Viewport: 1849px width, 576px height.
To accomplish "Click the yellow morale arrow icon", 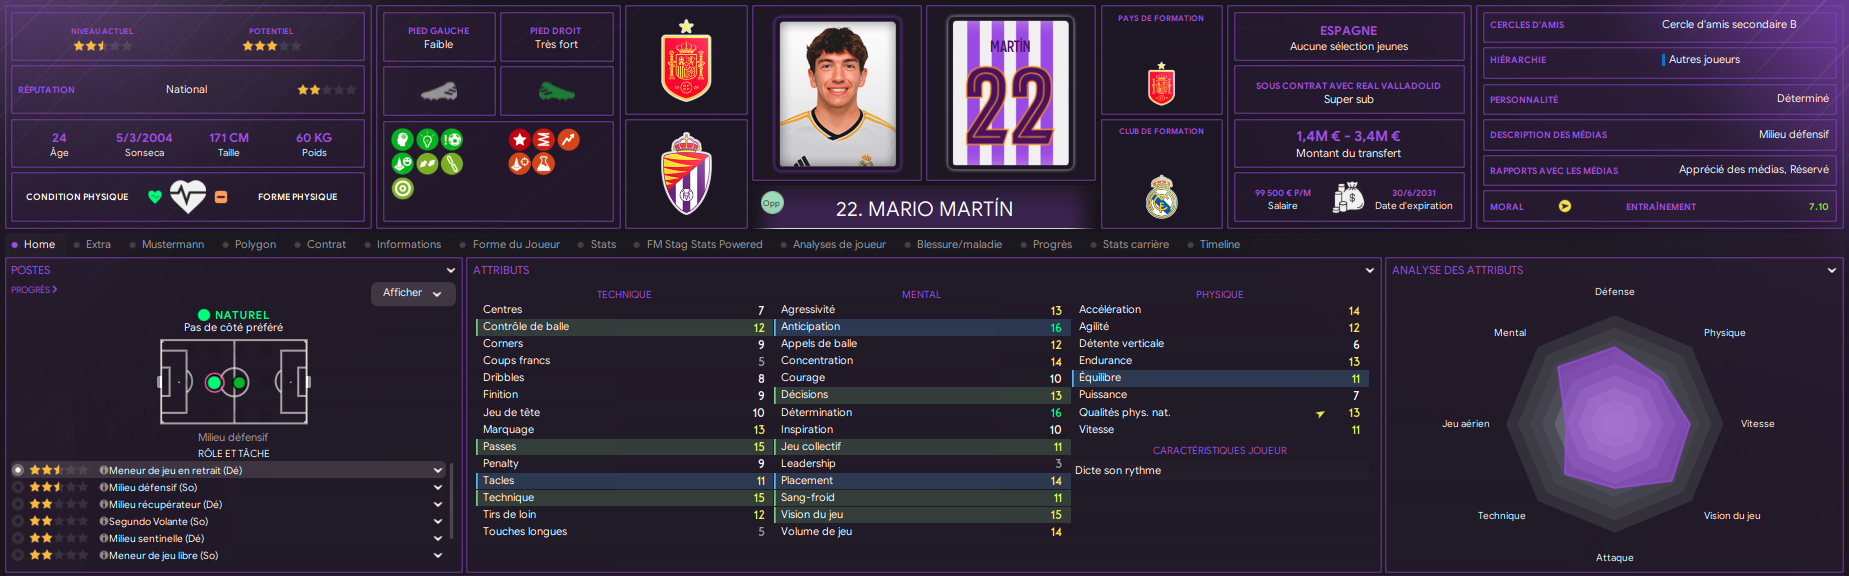I will coord(1565,207).
